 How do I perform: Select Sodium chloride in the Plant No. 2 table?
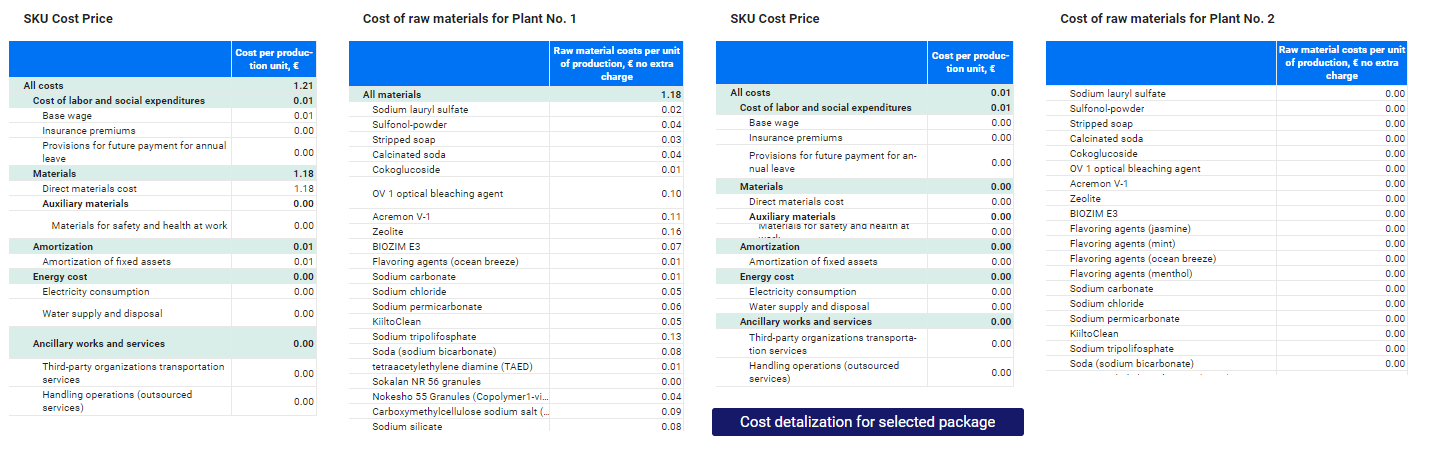click(1109, 303)
